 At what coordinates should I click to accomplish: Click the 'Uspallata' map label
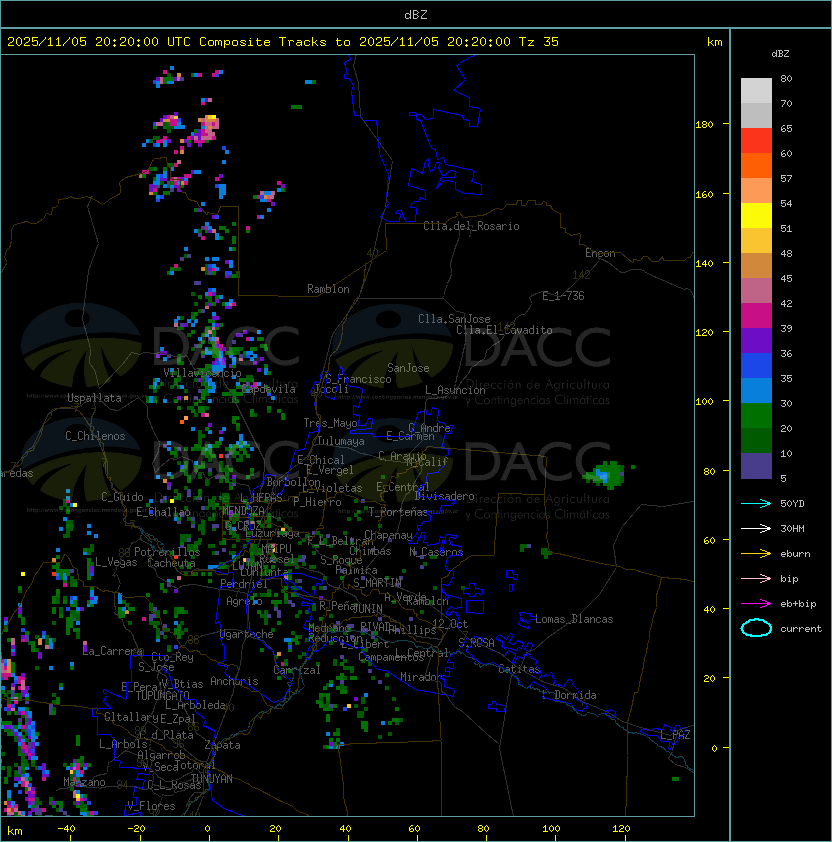pos(94,398)
